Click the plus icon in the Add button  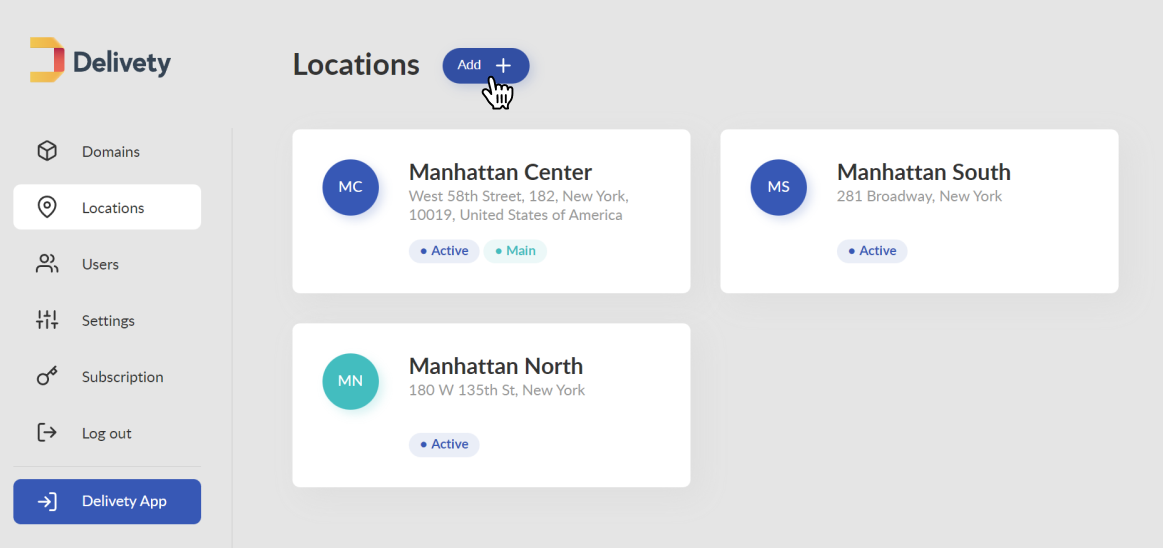pos(504,65)
